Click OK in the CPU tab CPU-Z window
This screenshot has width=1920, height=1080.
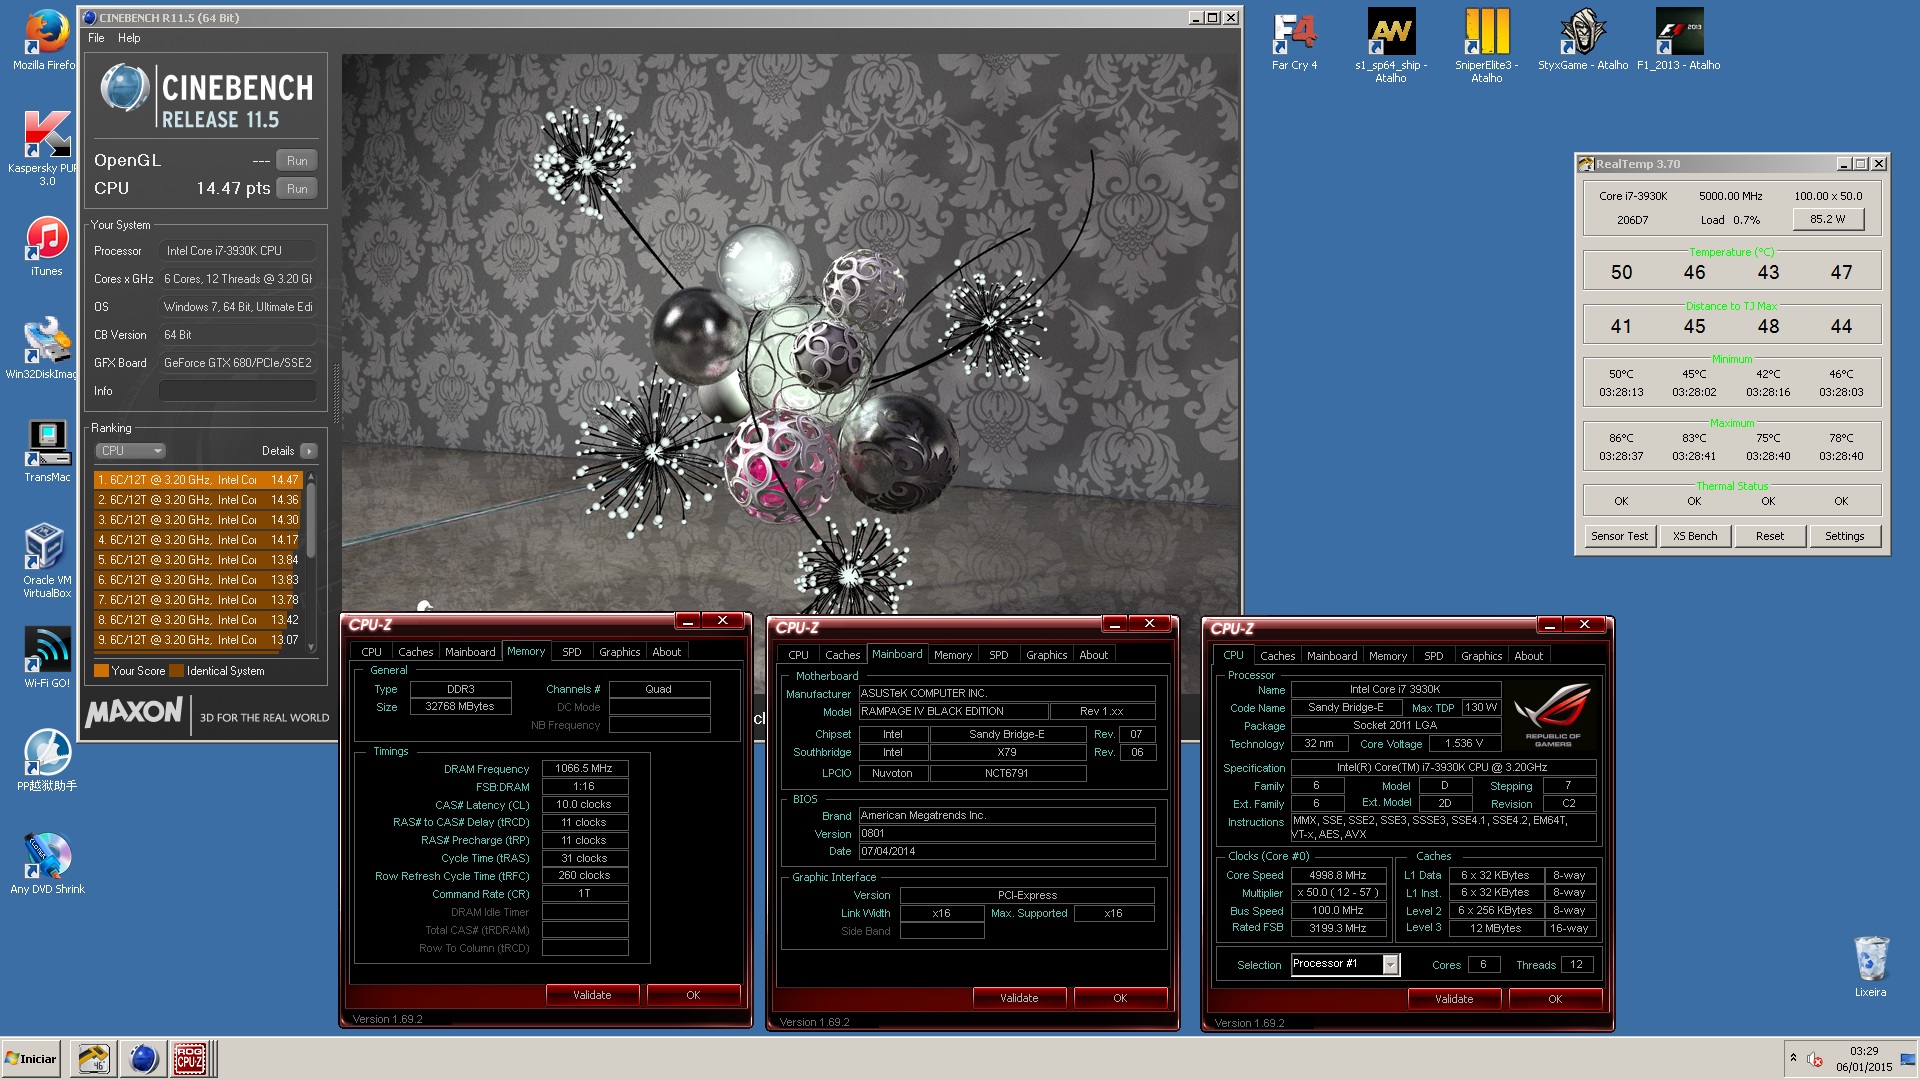pos(1555,999)
